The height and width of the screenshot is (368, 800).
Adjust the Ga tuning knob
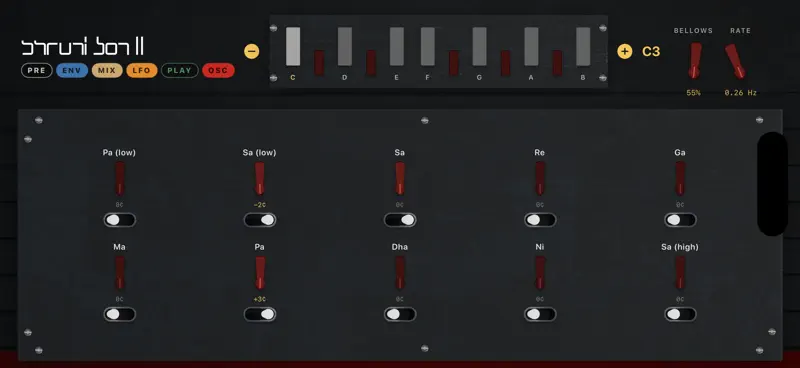tap(681, 179)
